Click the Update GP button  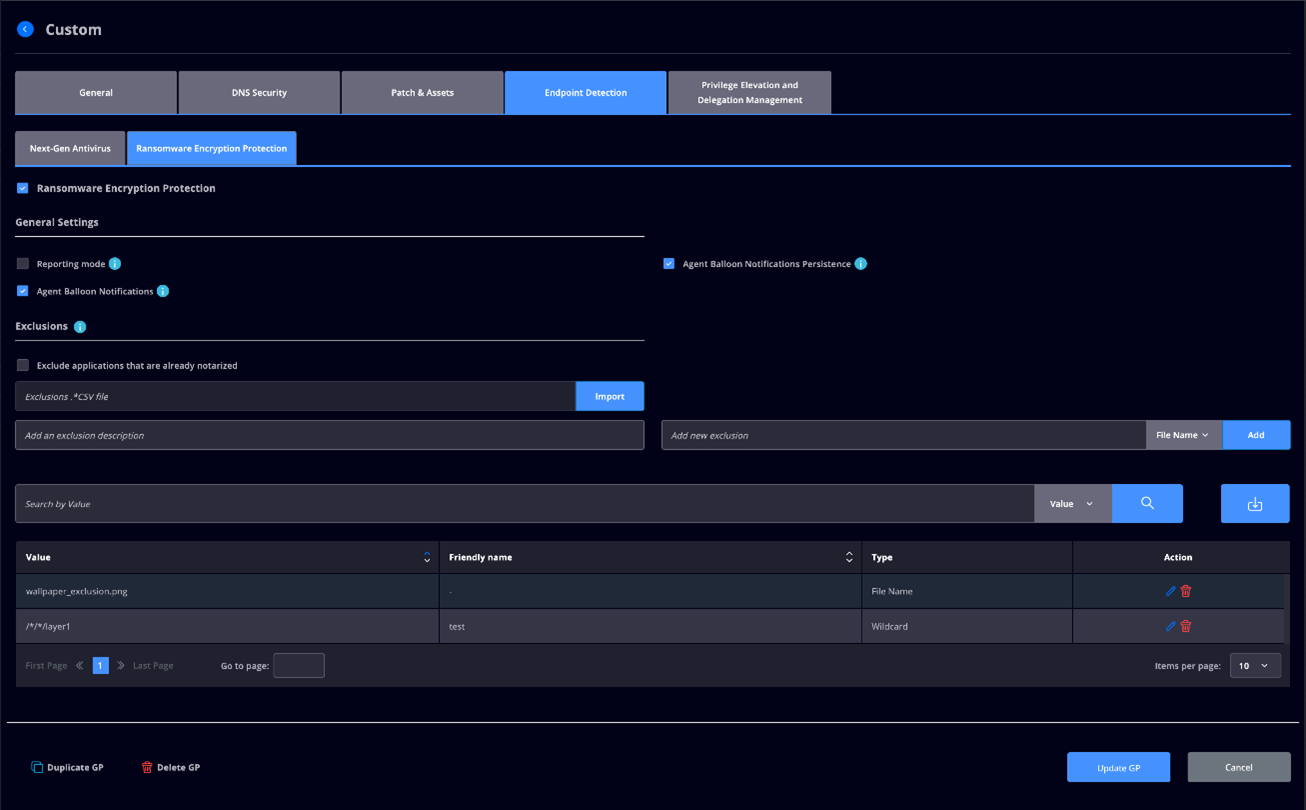click(x=1118, y=767)
